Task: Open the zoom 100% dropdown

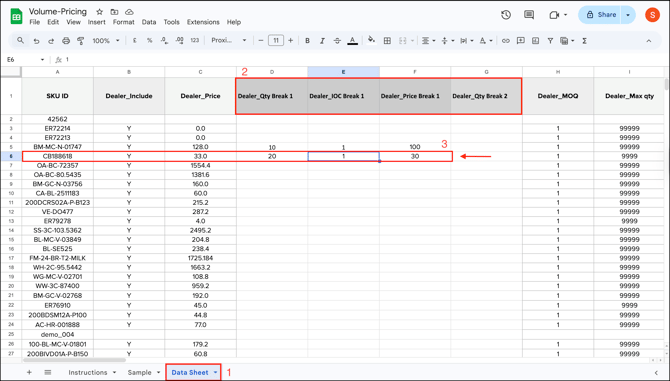Action: [106, 41]
